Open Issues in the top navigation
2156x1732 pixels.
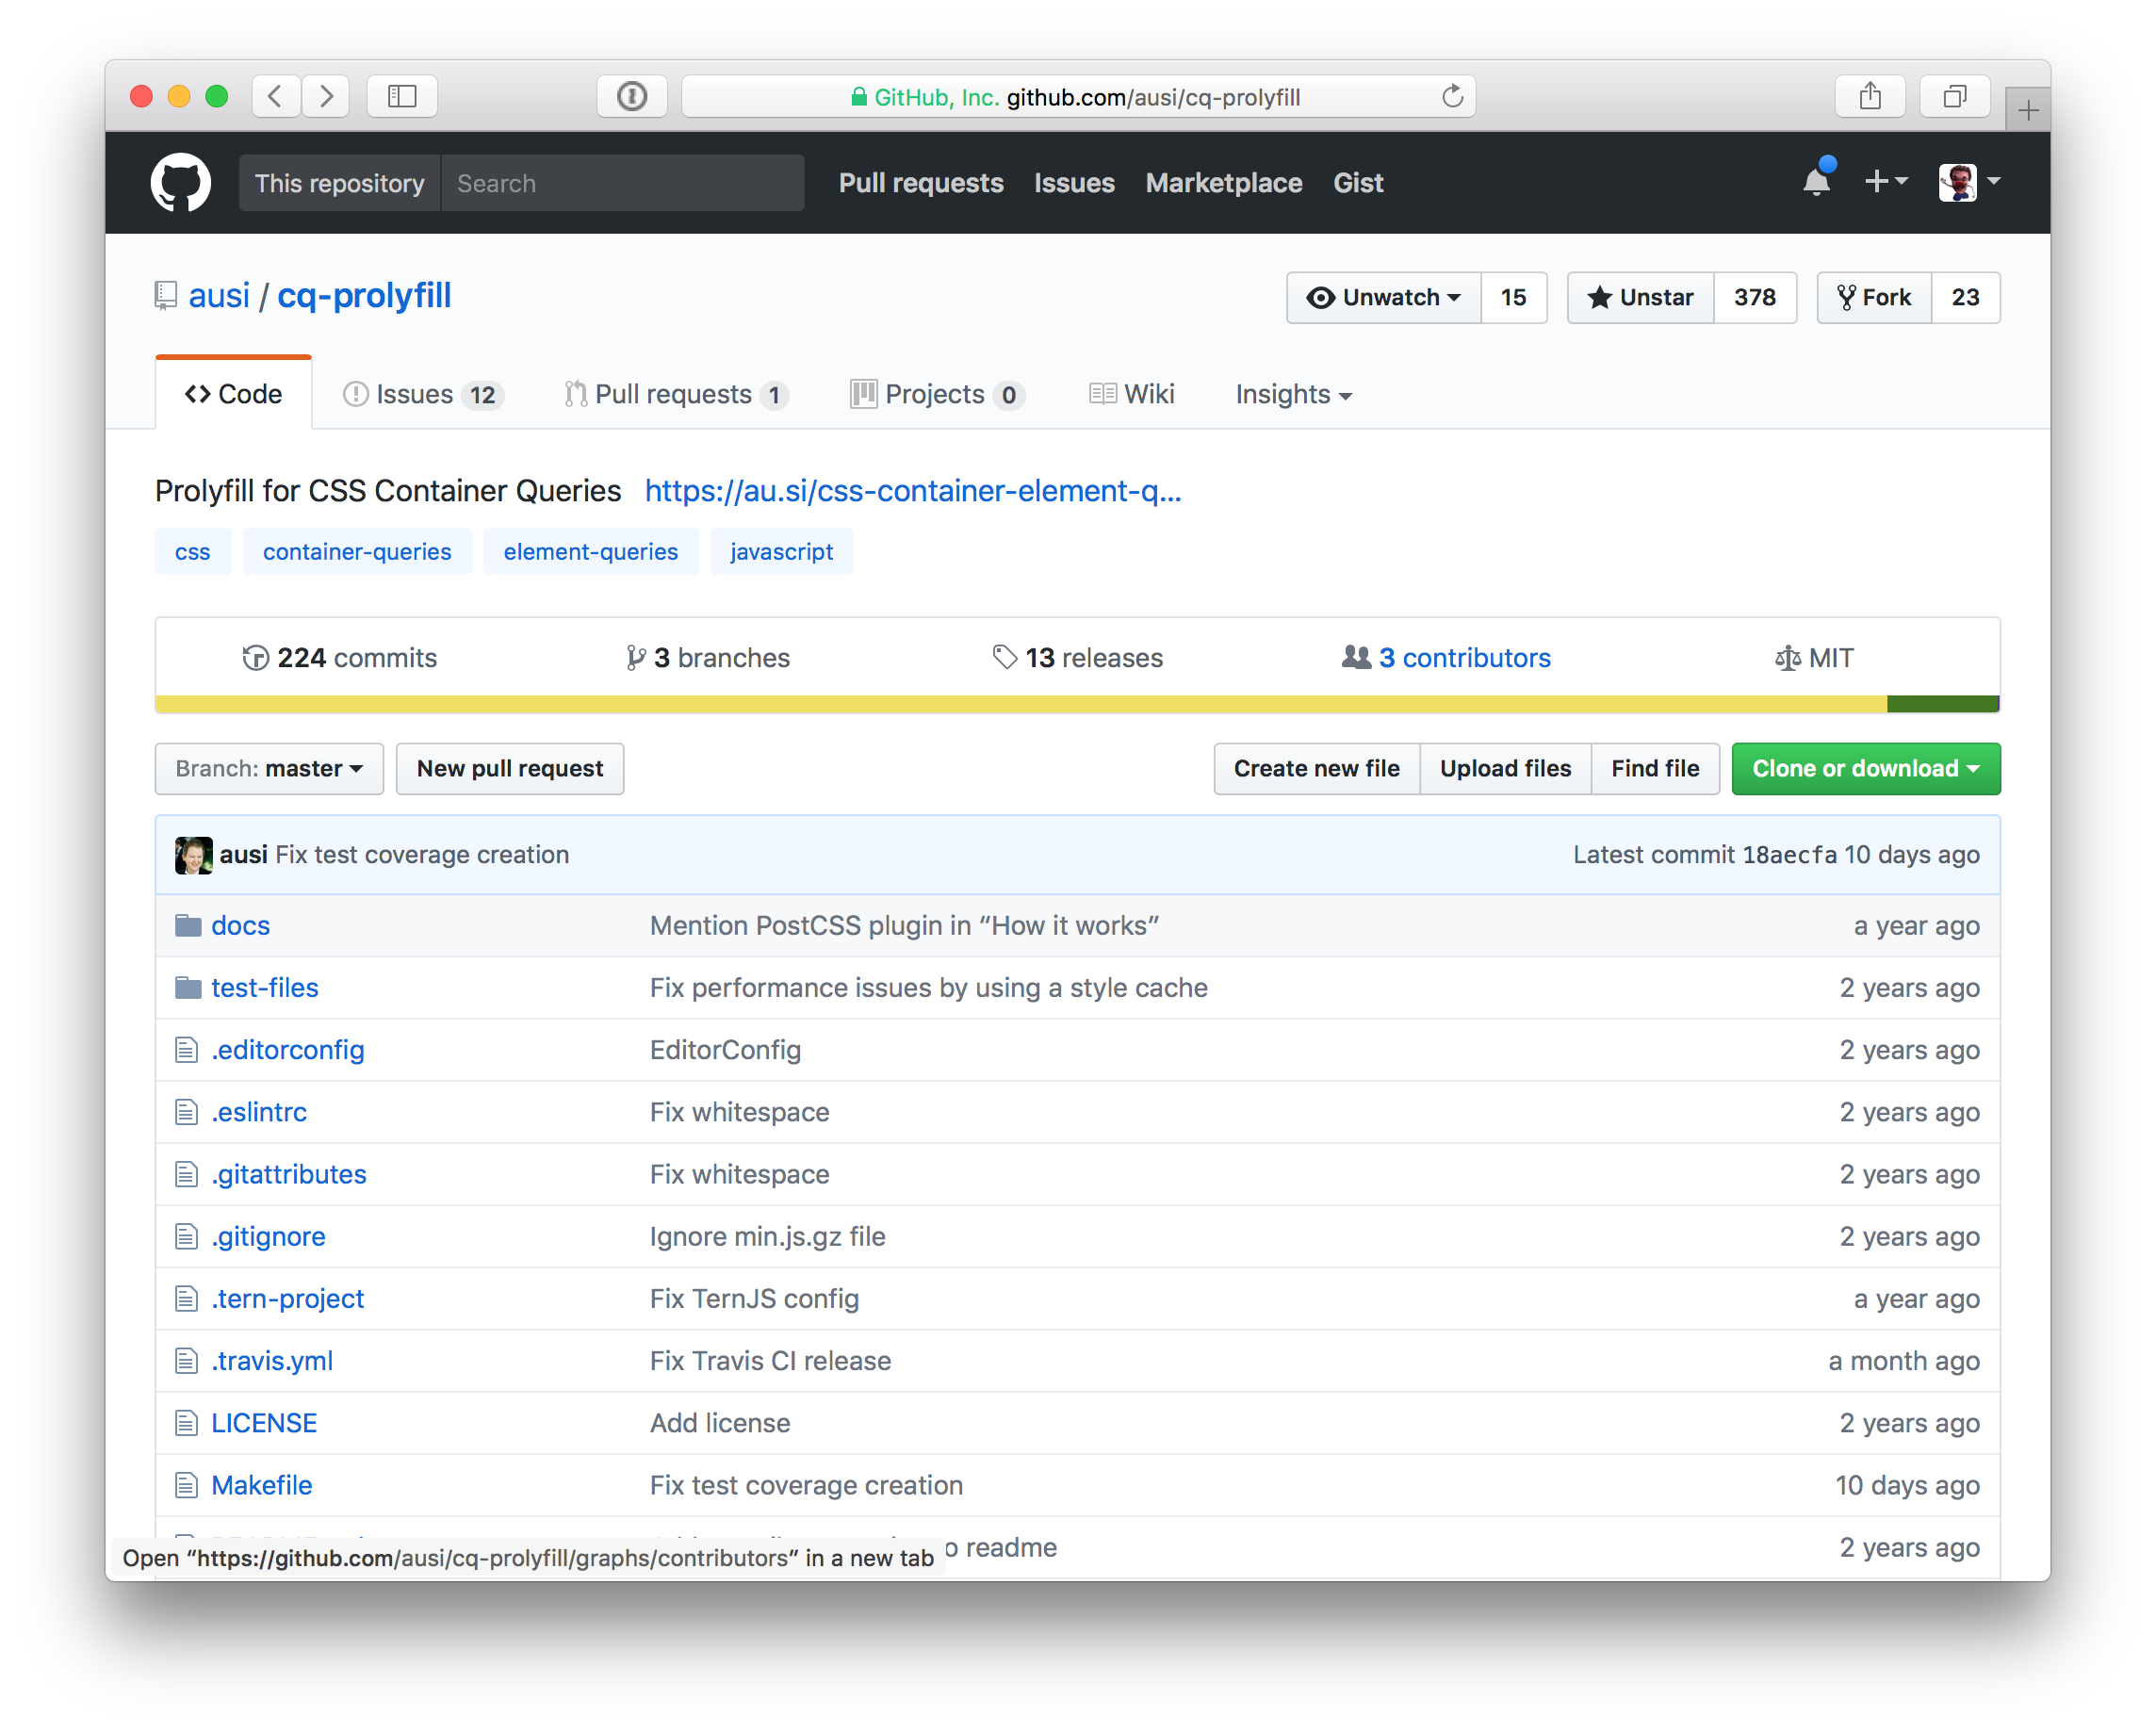(1074, 182)
